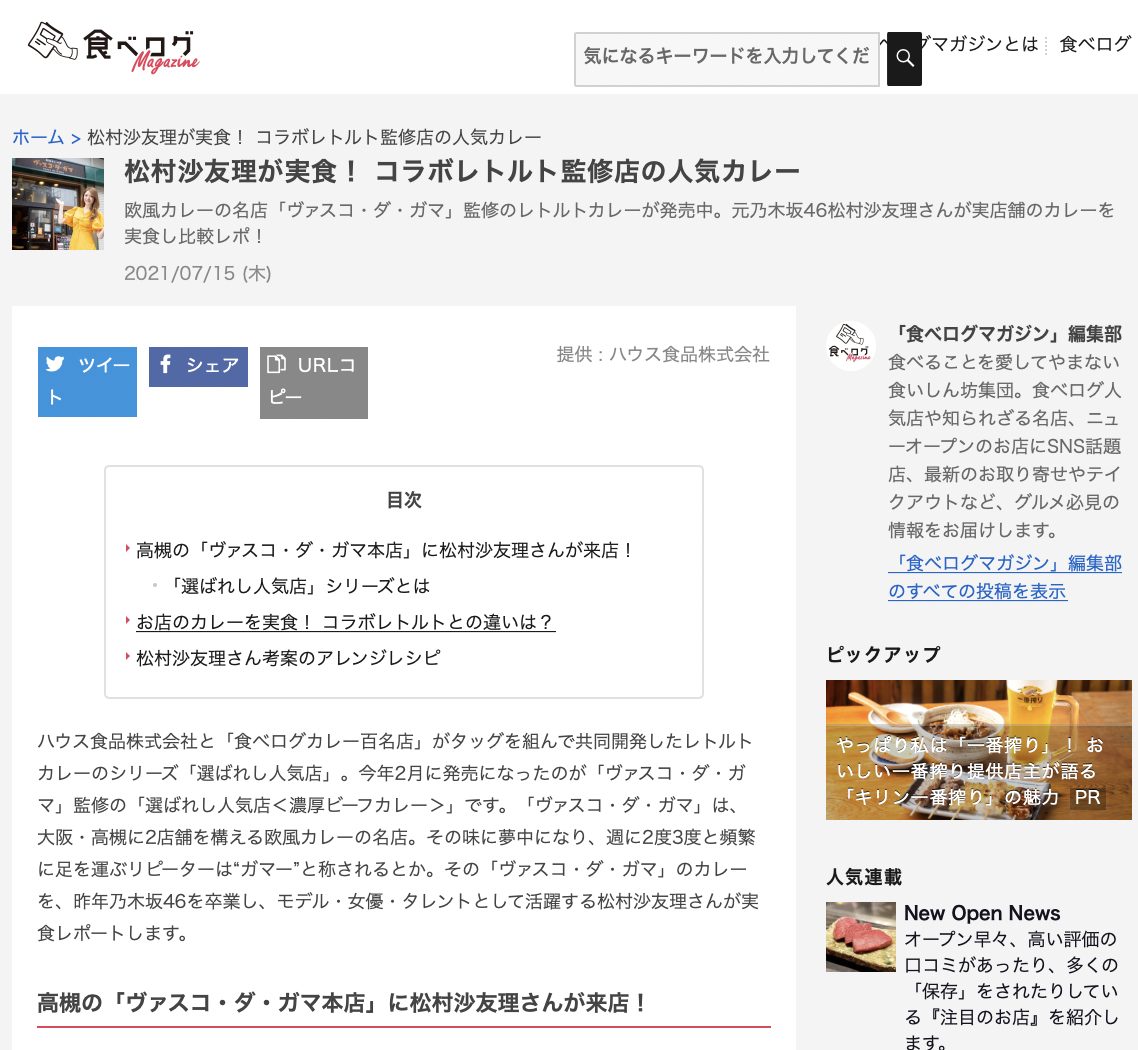Open the ホーム breadcrumb link
Viewport: 1138px width, 1050px height.
pos(38,137)
